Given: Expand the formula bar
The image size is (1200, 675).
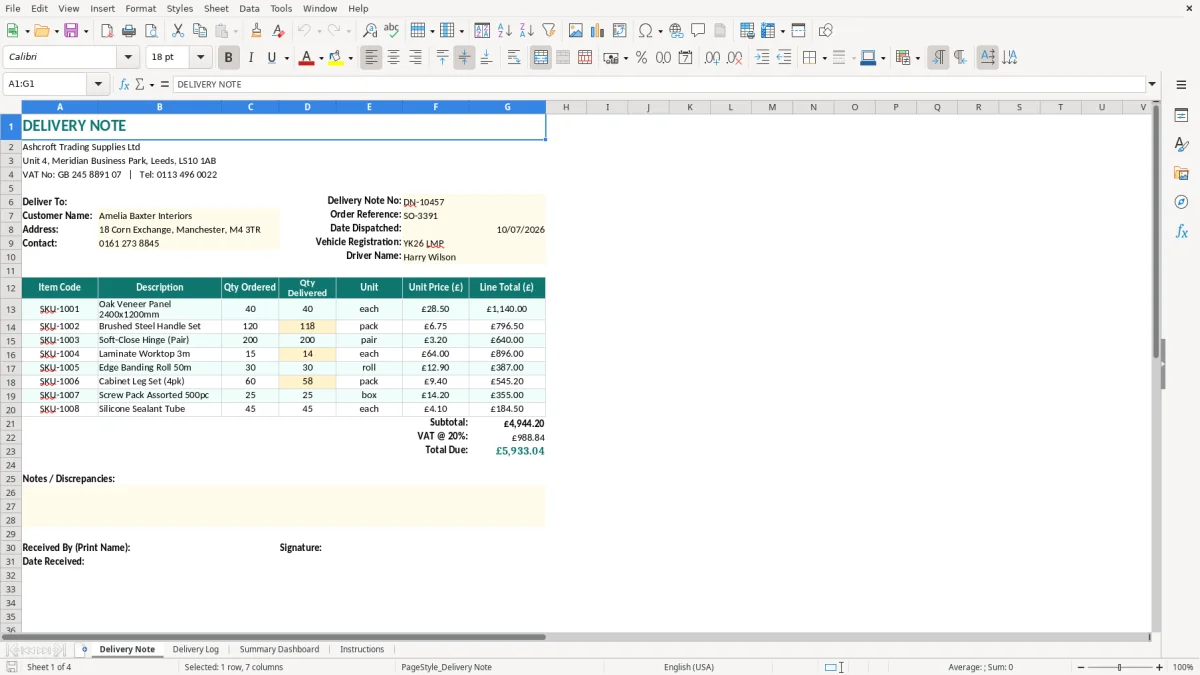Looking at the screenshot, I should click(1152, 85).
